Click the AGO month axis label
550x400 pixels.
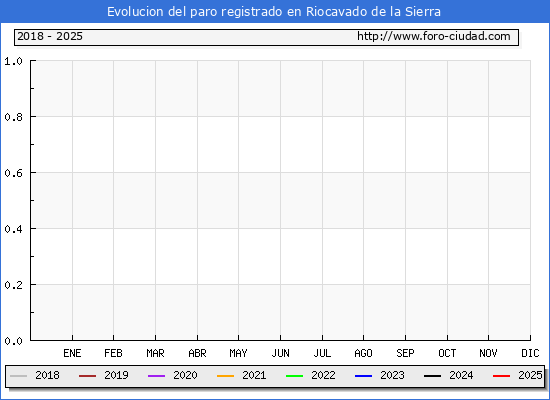pos(363,353)
